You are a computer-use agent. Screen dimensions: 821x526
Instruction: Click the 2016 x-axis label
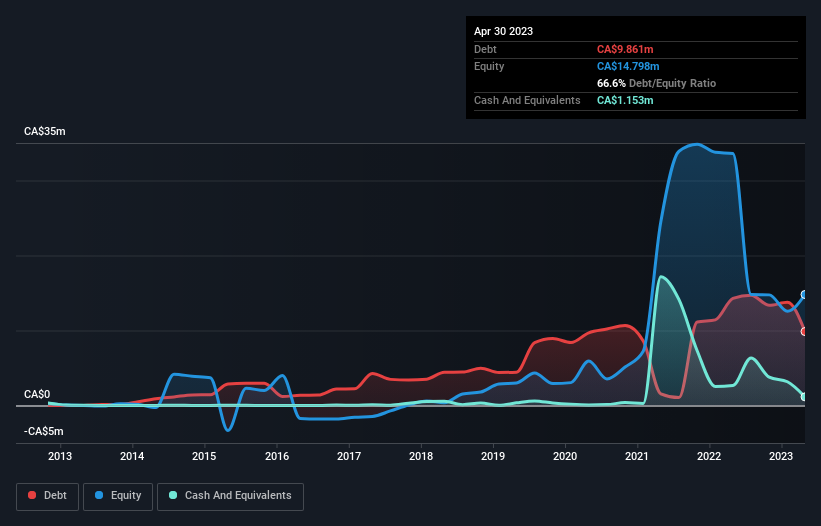click(277, 456)
